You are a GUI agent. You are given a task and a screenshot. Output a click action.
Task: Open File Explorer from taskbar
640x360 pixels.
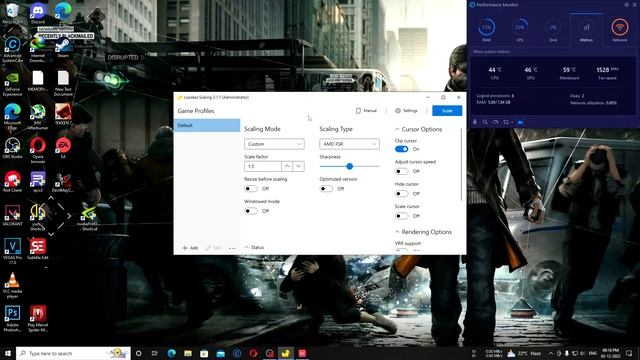coord(188,353)
